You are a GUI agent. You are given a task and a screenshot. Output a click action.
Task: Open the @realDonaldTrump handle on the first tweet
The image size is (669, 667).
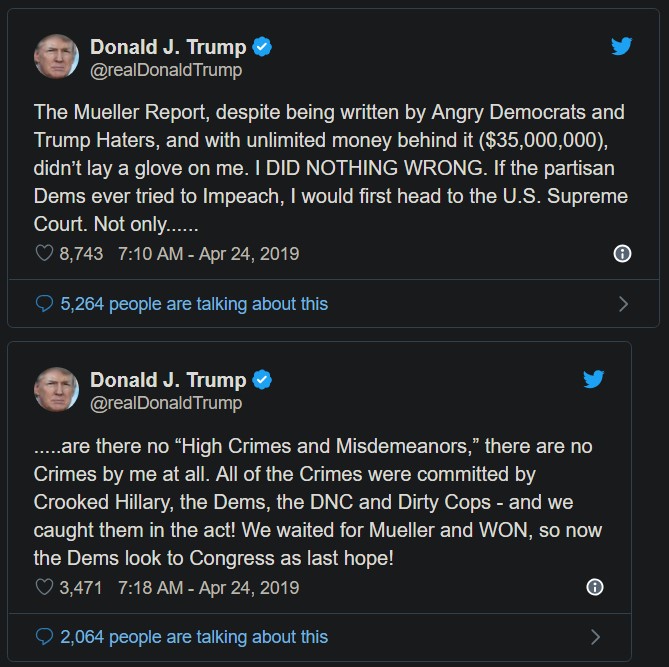click(166, 70)
